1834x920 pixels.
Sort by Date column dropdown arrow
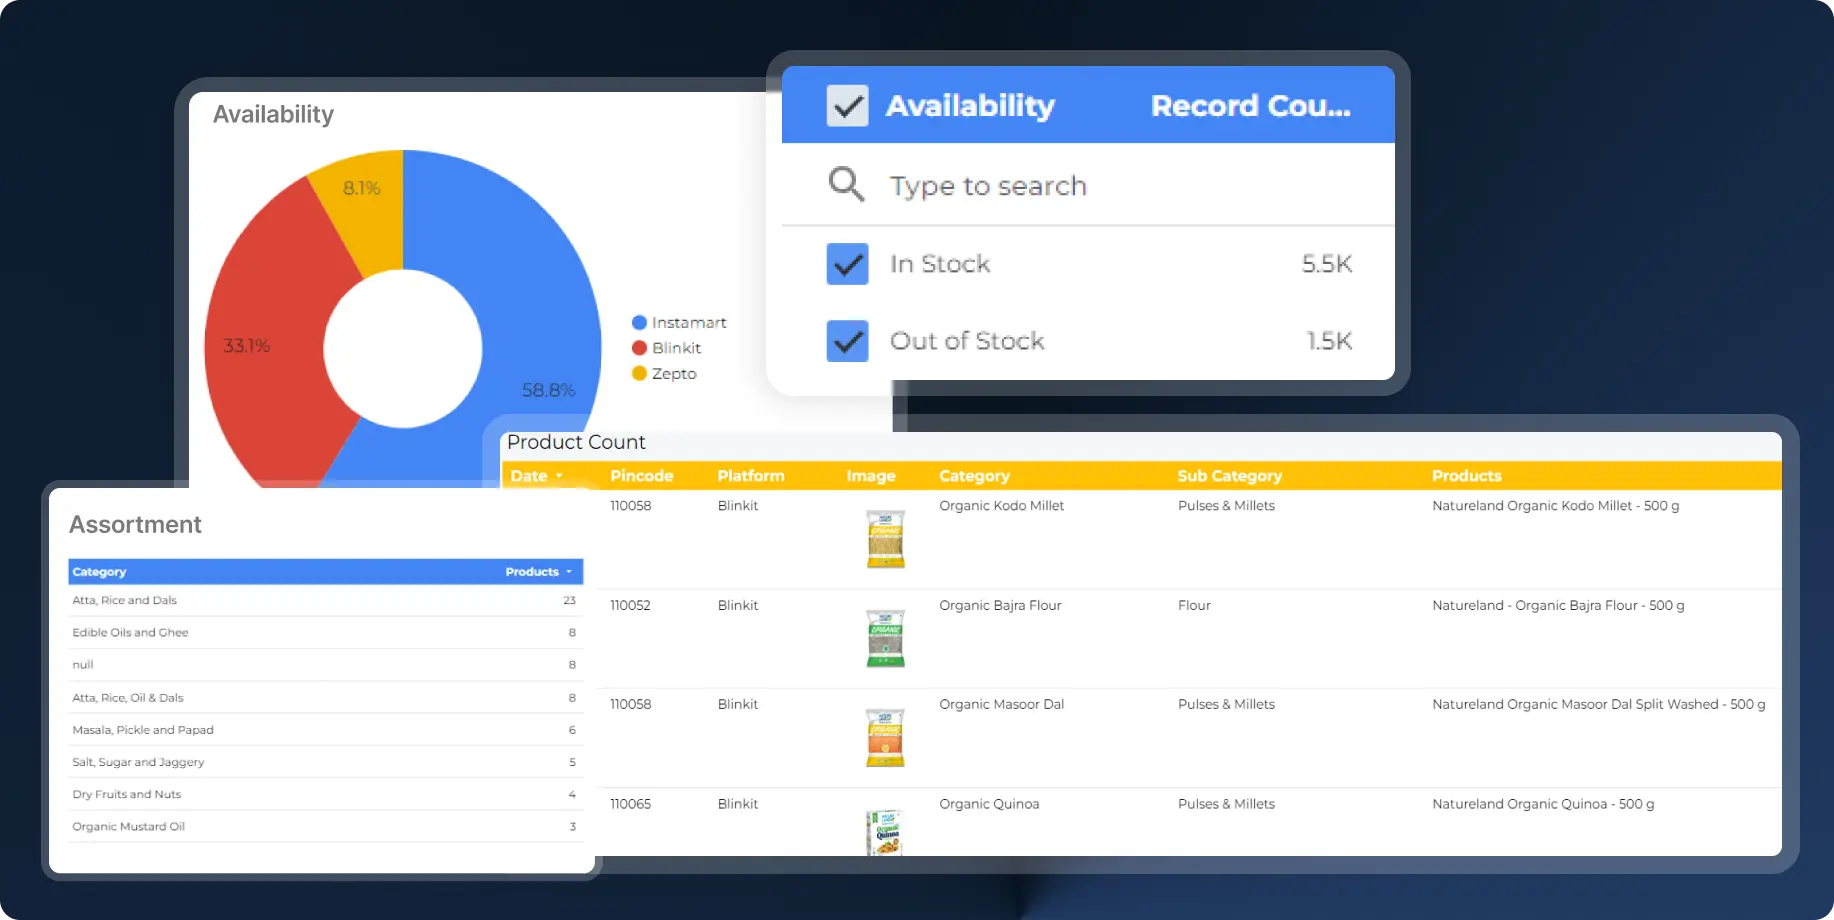point(559,476)
